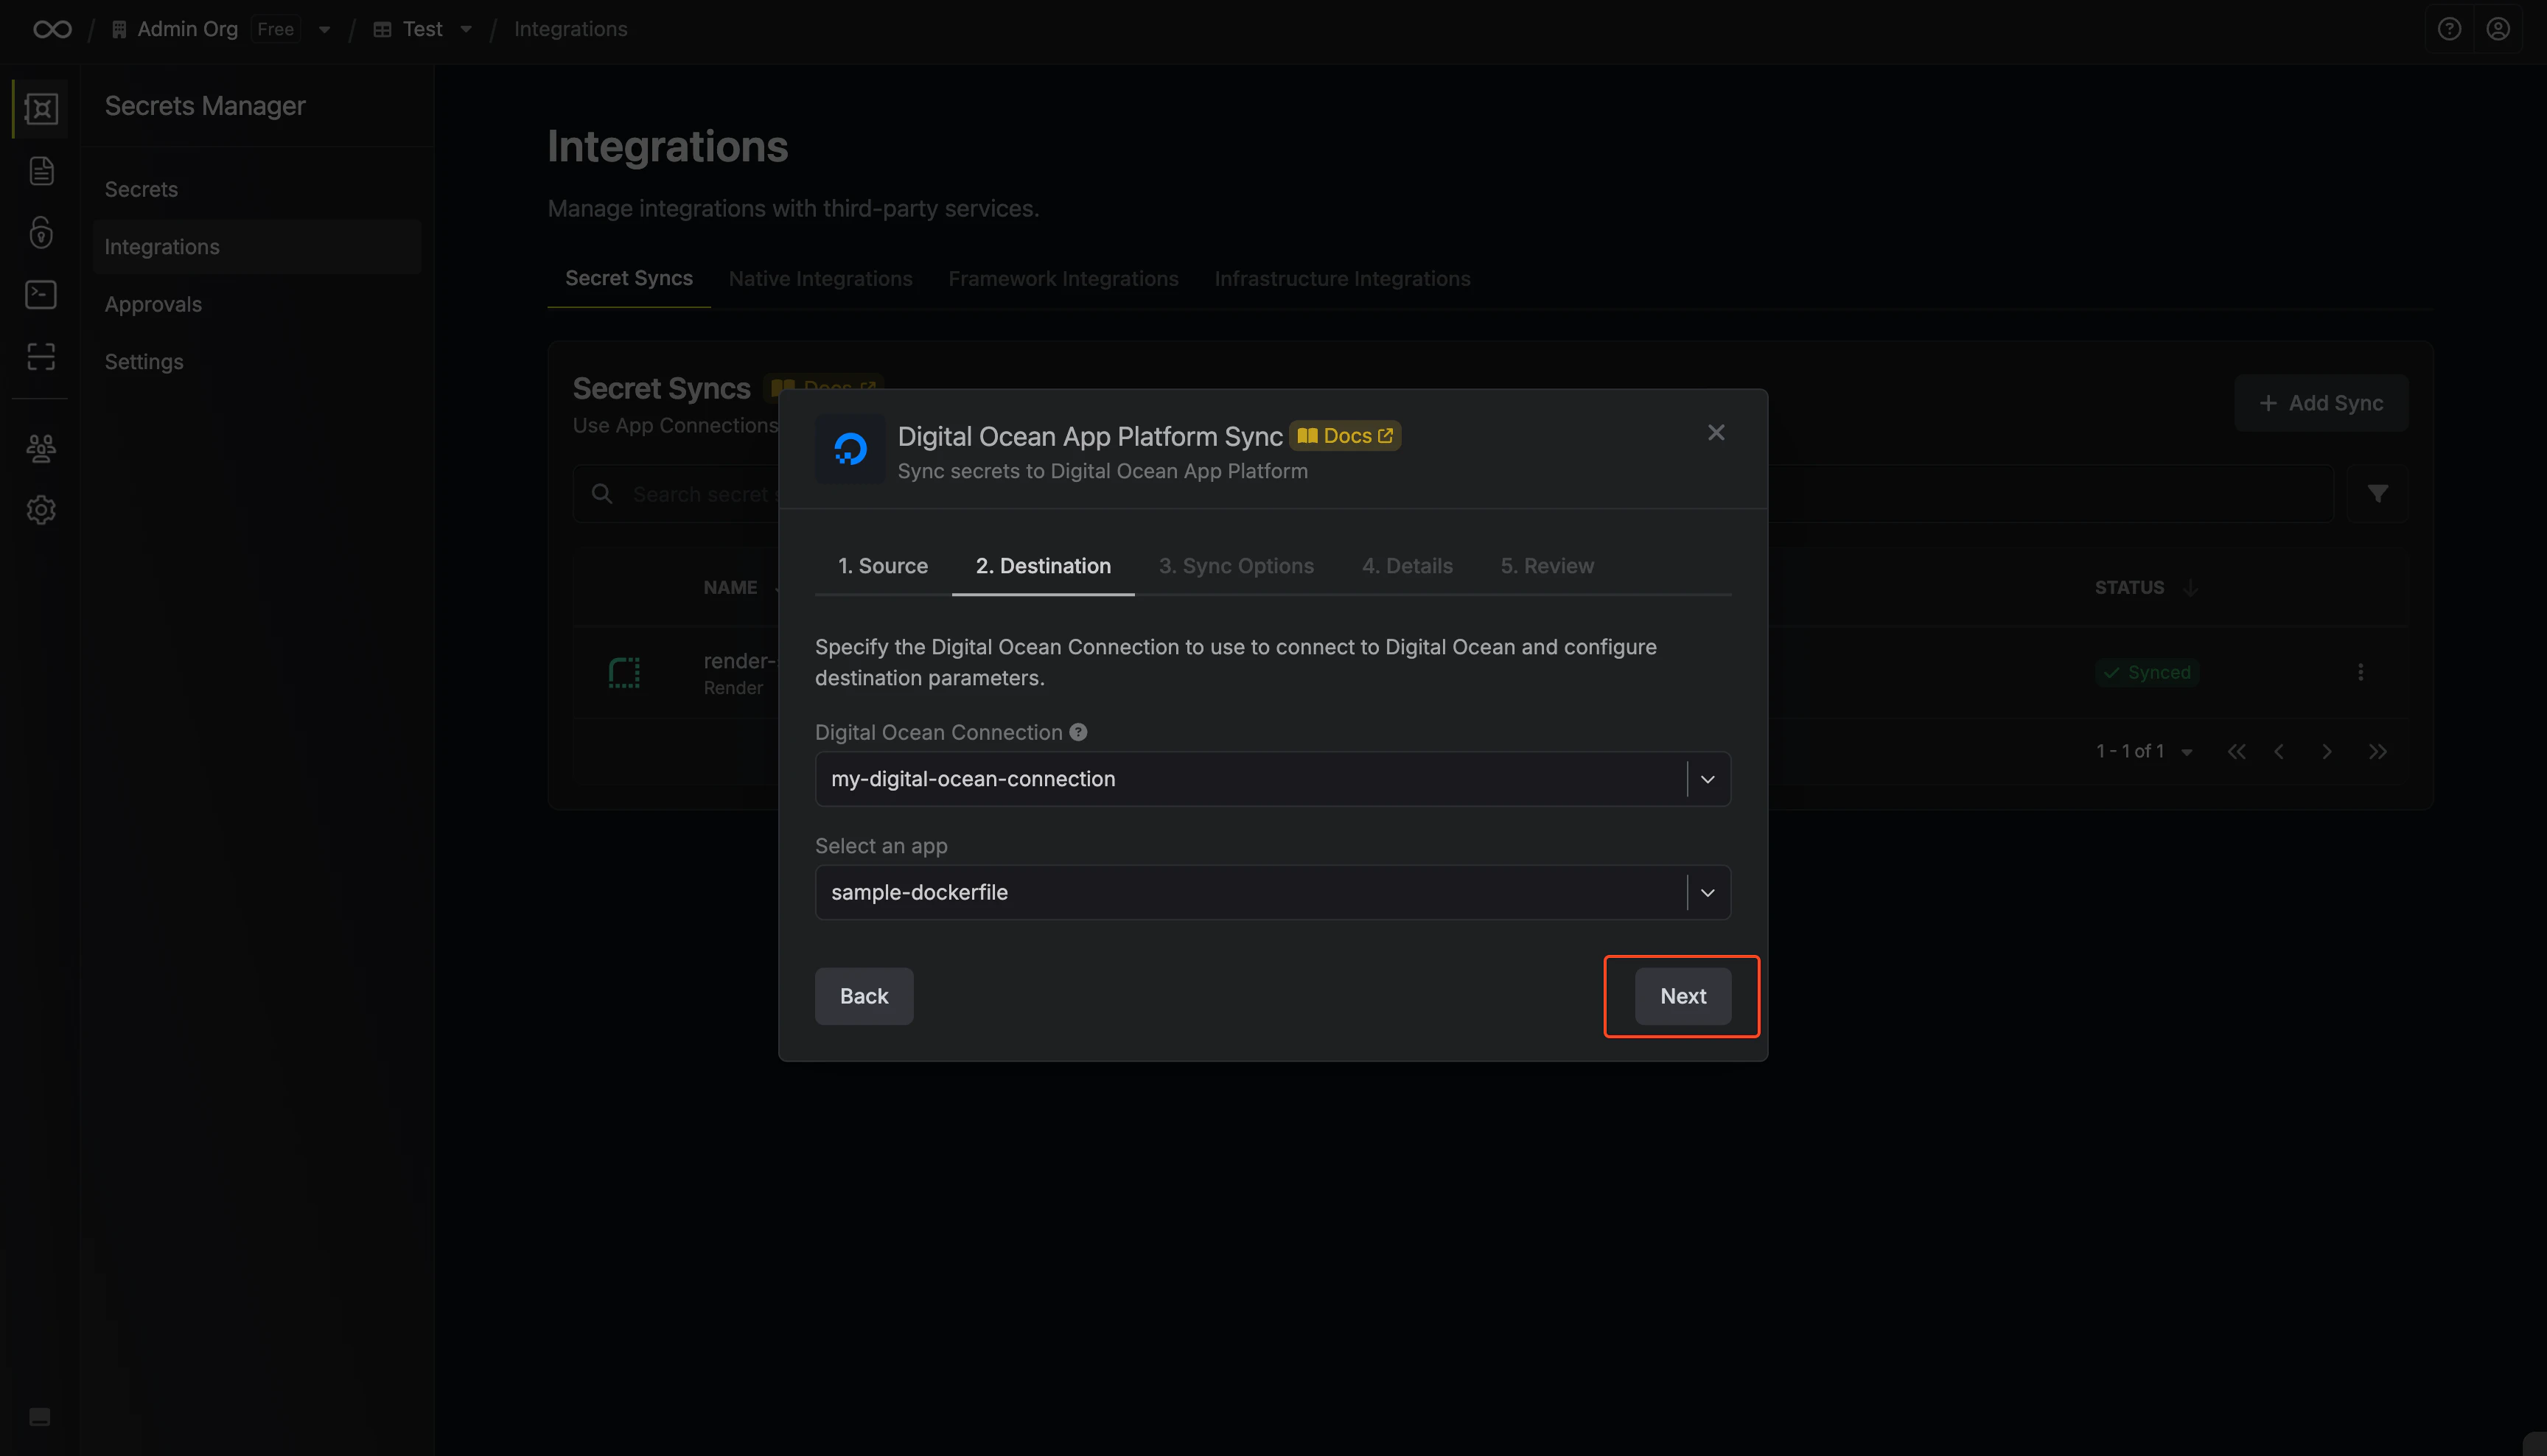Click the Synced status badge
The height and width of the screenshot is (1456, 2547).
(x=2147, y=673)
